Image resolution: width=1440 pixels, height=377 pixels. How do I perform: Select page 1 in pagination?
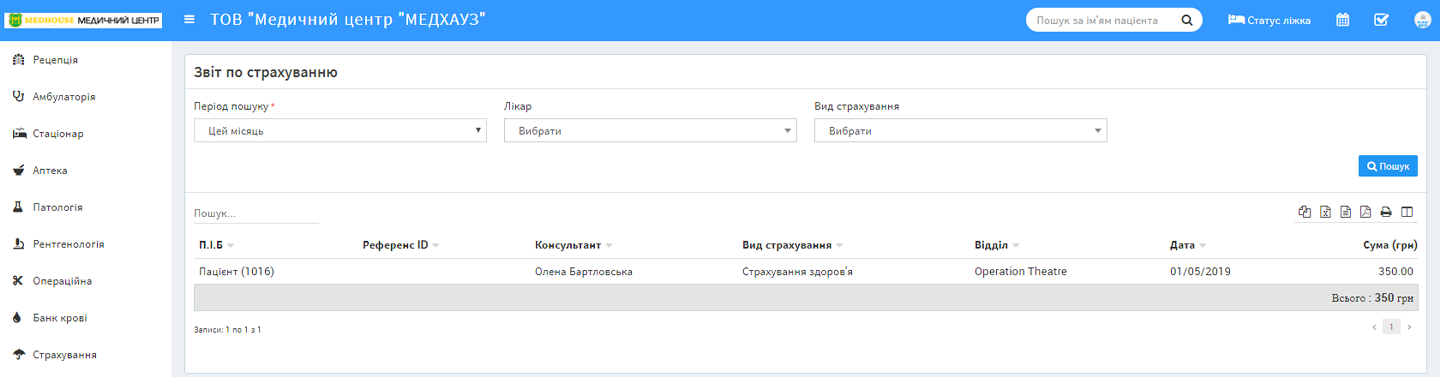1391,327
